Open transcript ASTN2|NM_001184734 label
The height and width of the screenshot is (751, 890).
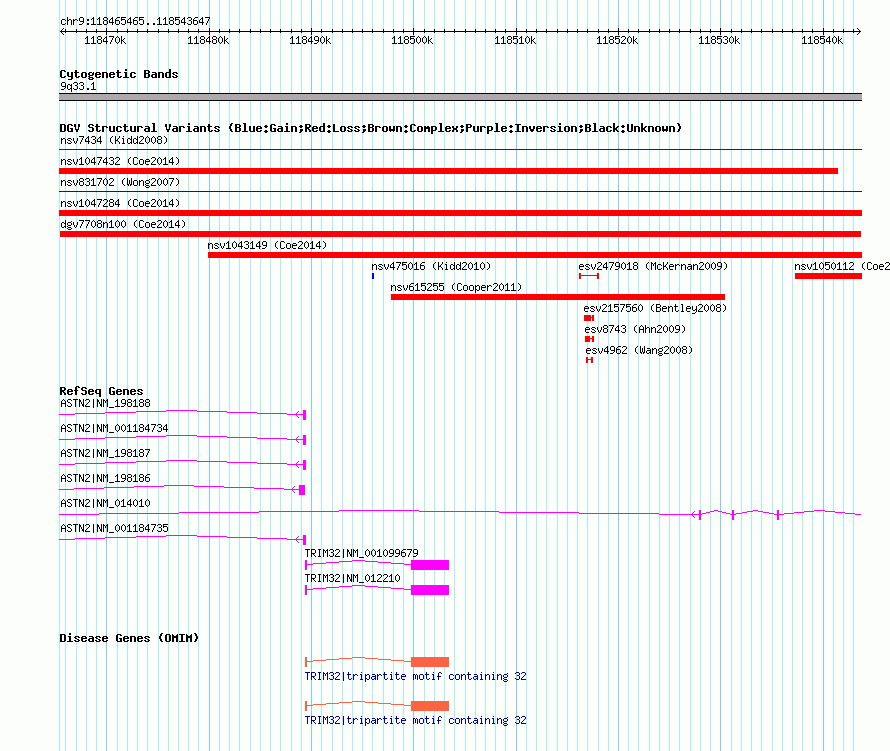(114, 429)
